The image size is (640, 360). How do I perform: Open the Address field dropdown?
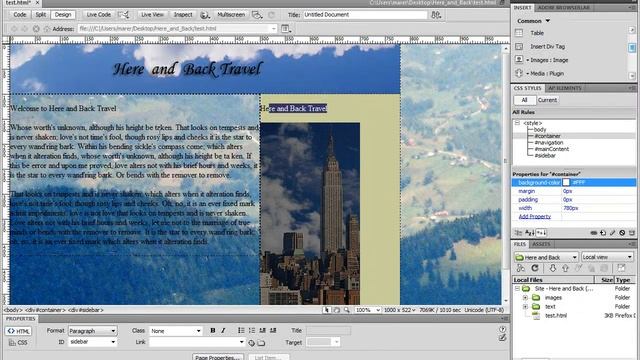tap(273, 29)
